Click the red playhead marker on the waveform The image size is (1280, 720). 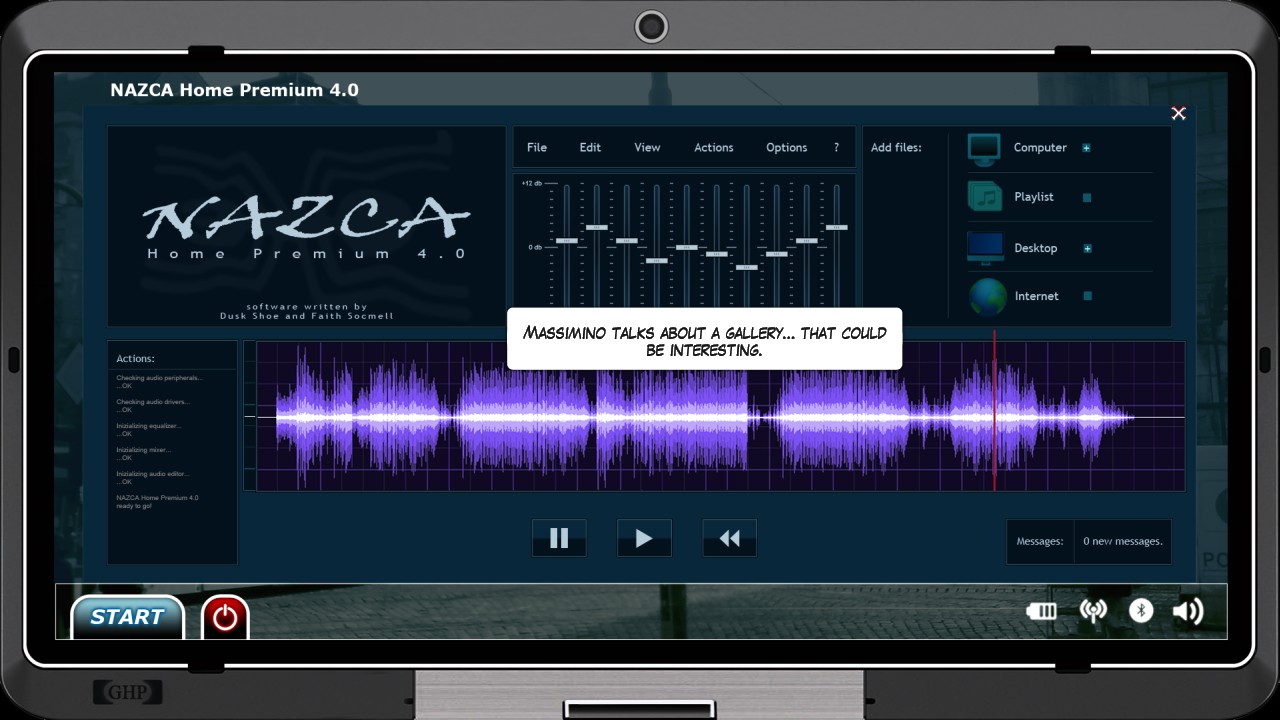994,411
